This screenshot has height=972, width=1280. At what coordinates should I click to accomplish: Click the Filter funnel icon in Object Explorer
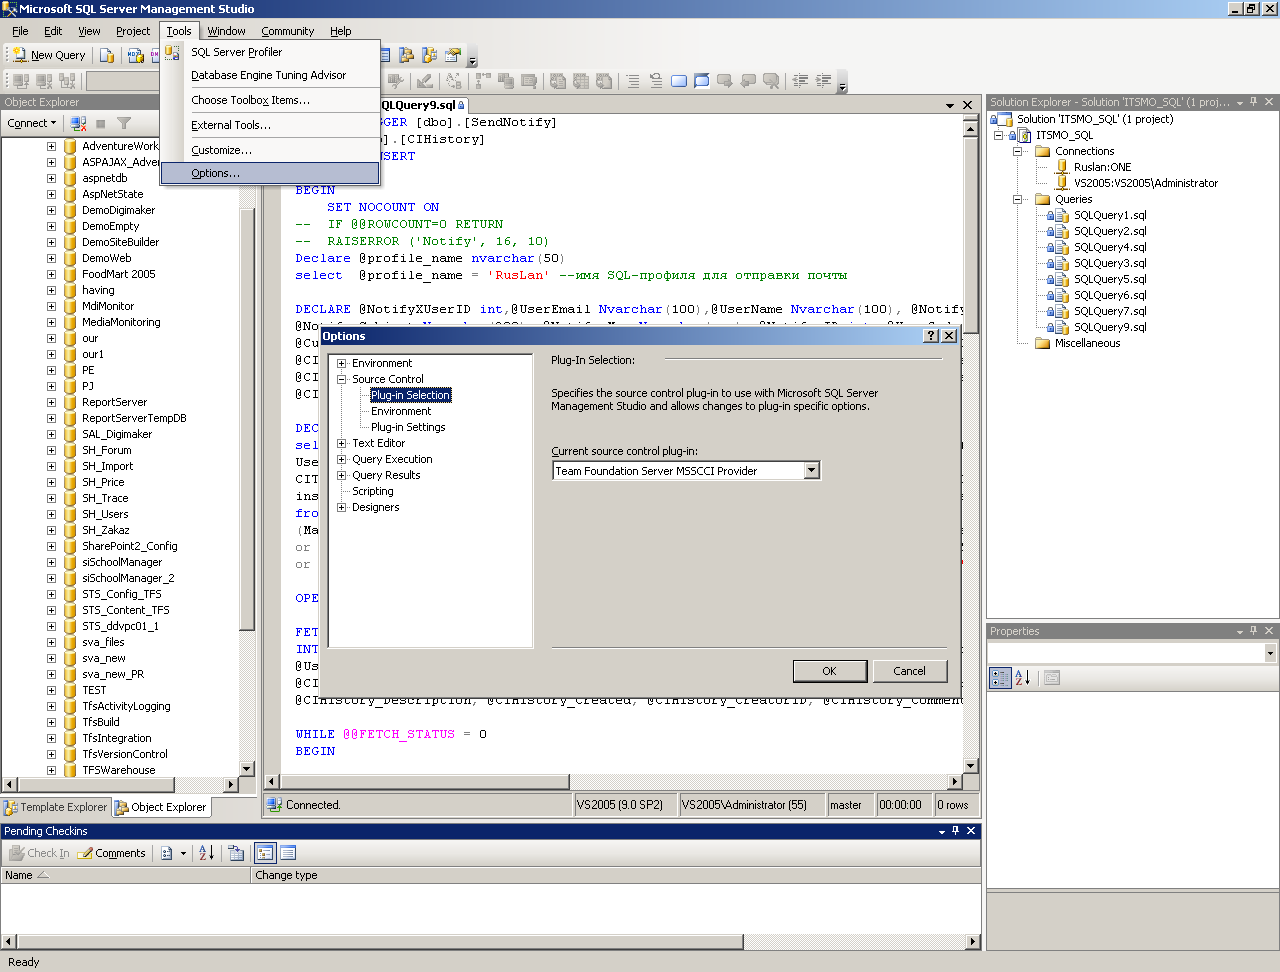(x=124, y=123)
